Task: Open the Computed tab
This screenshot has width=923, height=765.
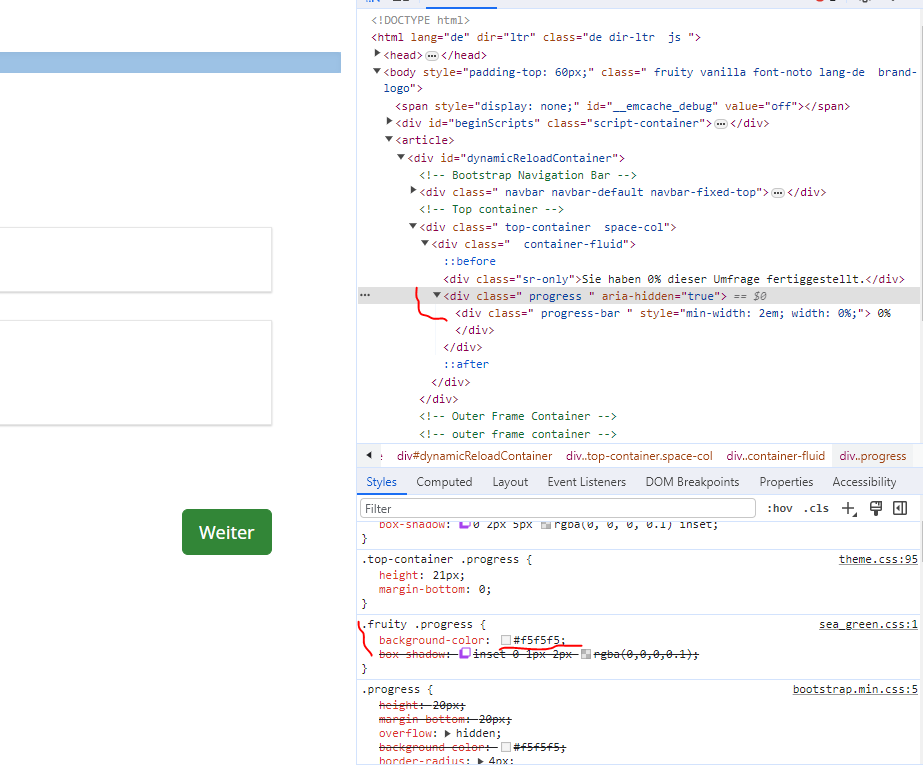Action: [x=444, y=482]
